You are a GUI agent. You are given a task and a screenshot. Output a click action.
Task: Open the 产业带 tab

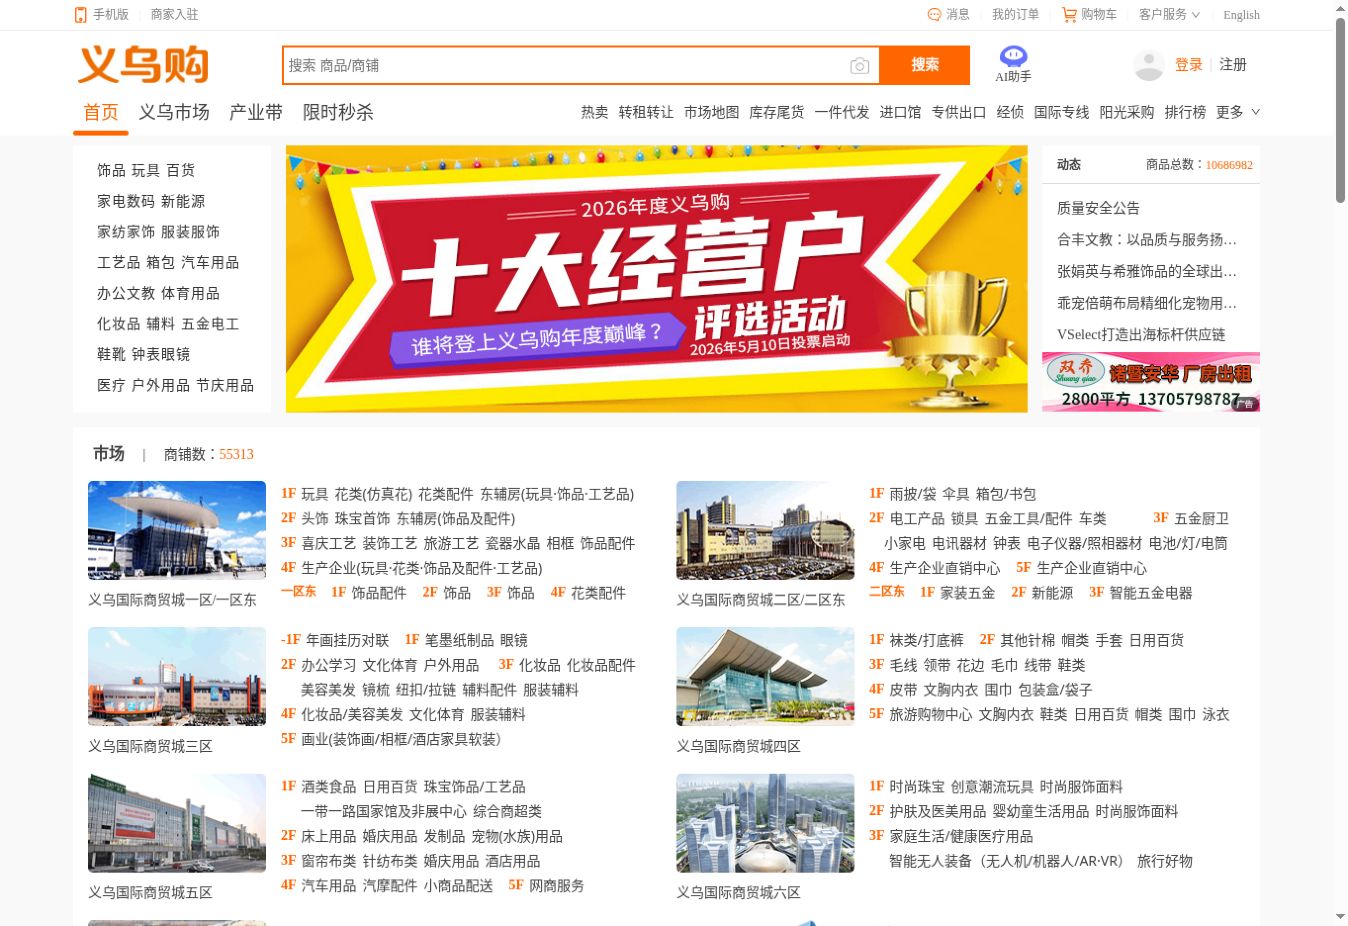click(x=256, y=112)
